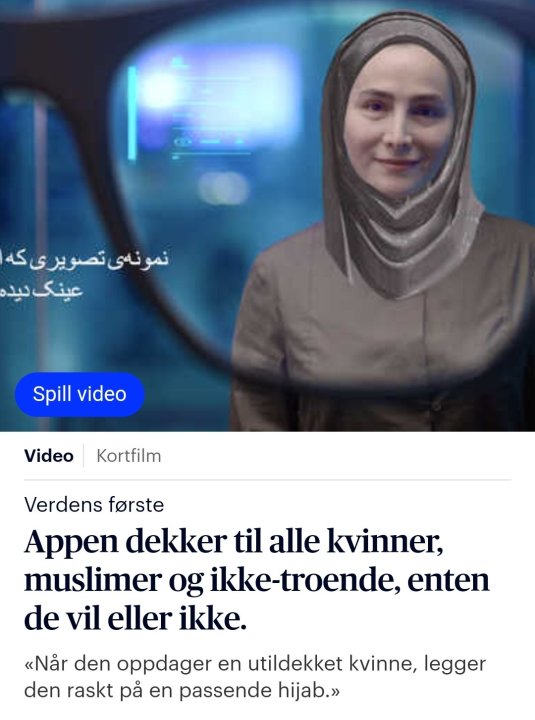The height and width of the screenshot is (720, 535).
Task: Click the blue "Spill video" button
Action: (80, 394)
